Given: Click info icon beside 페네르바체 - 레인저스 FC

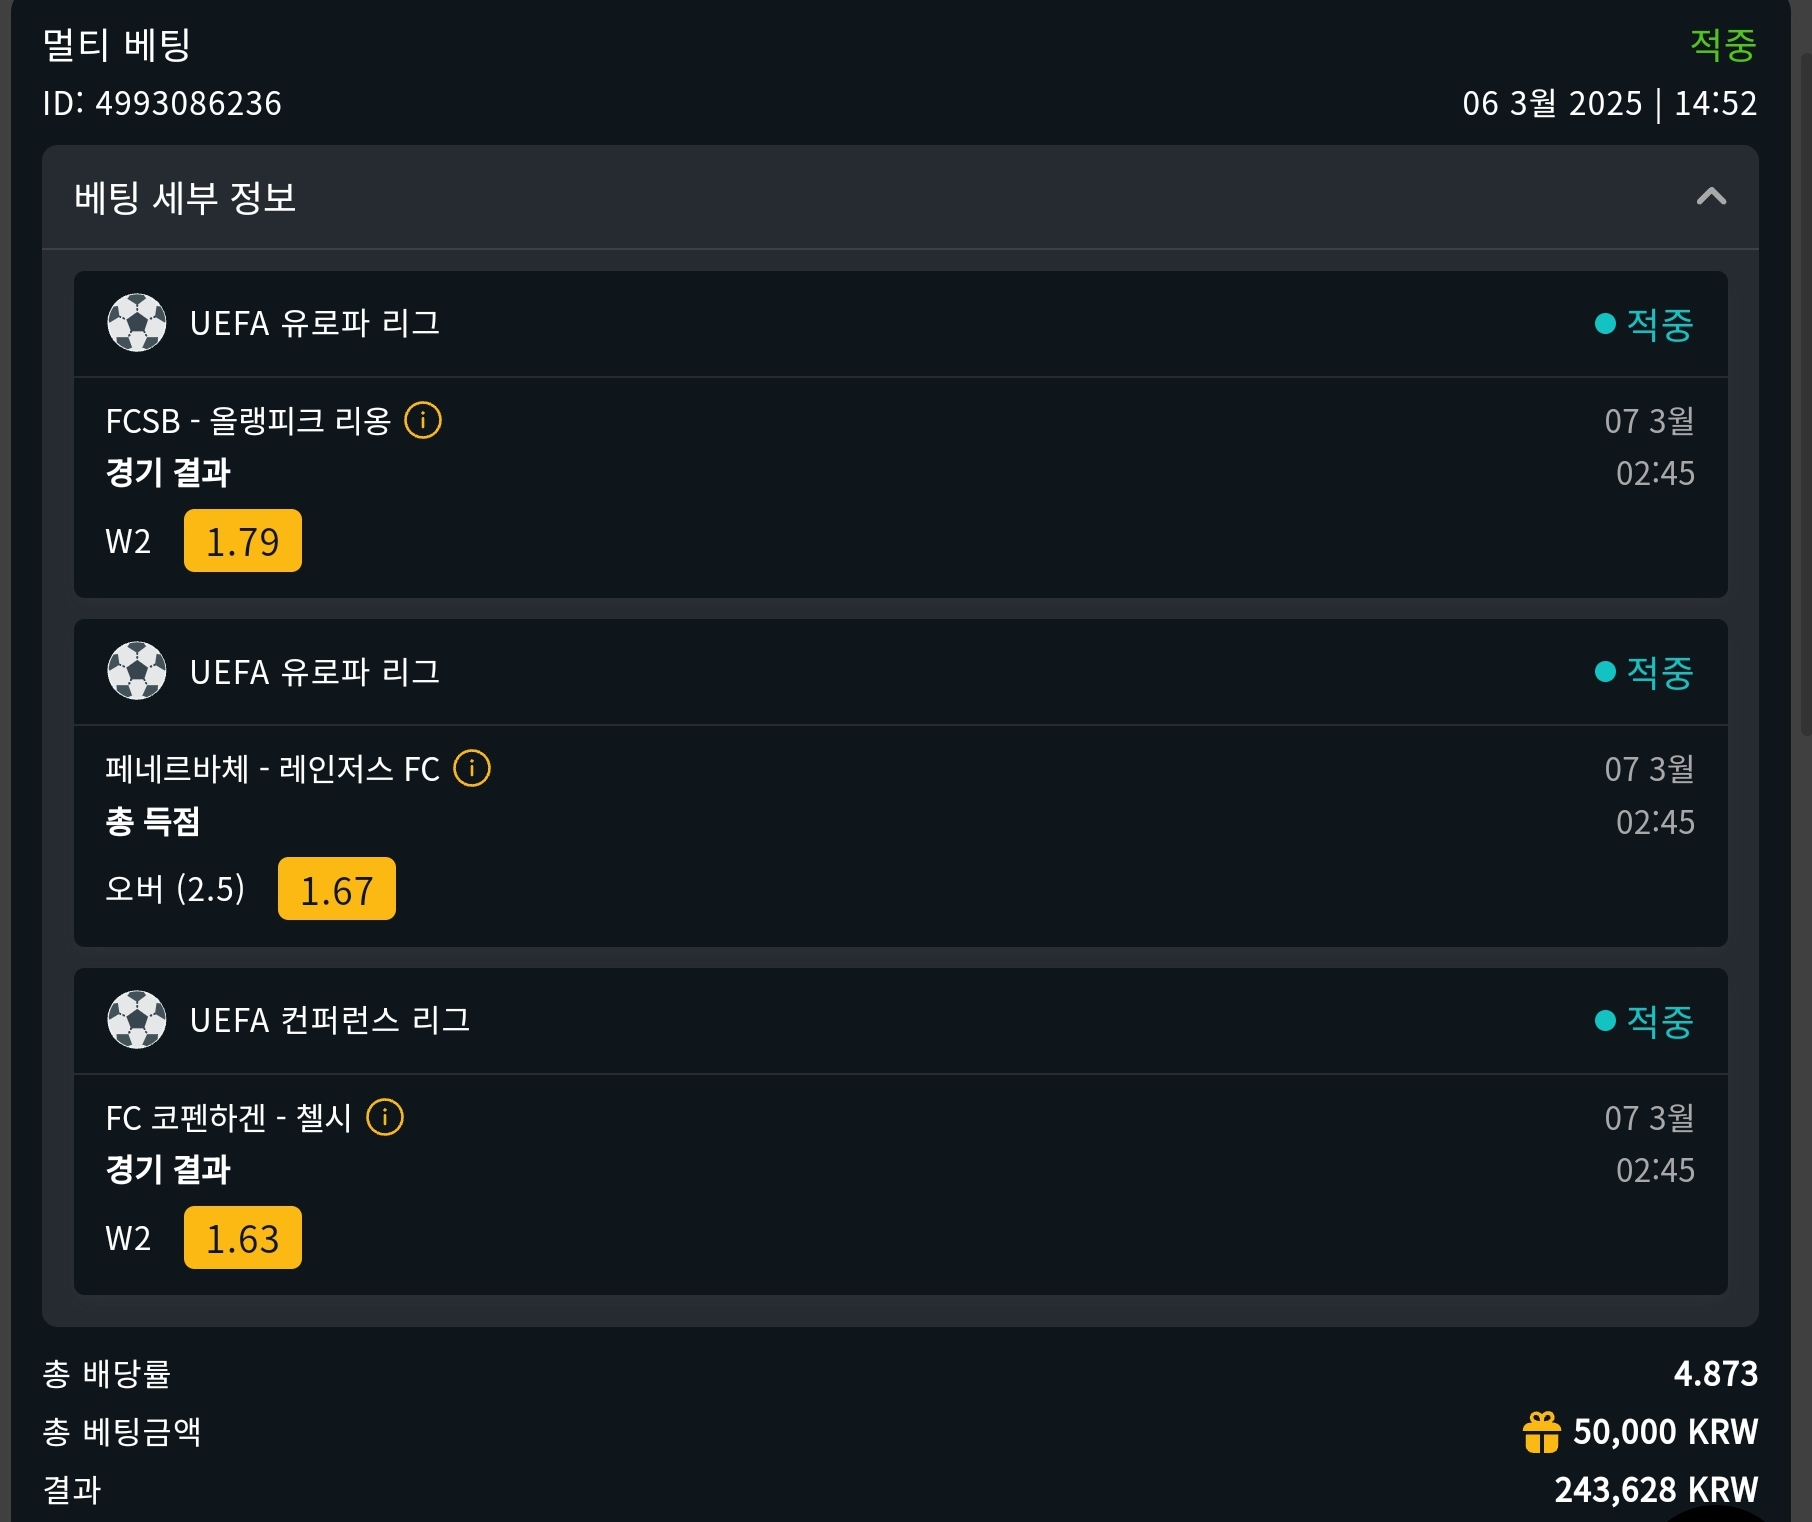Looking at the screenshot, I should click(x=472, y=768).
